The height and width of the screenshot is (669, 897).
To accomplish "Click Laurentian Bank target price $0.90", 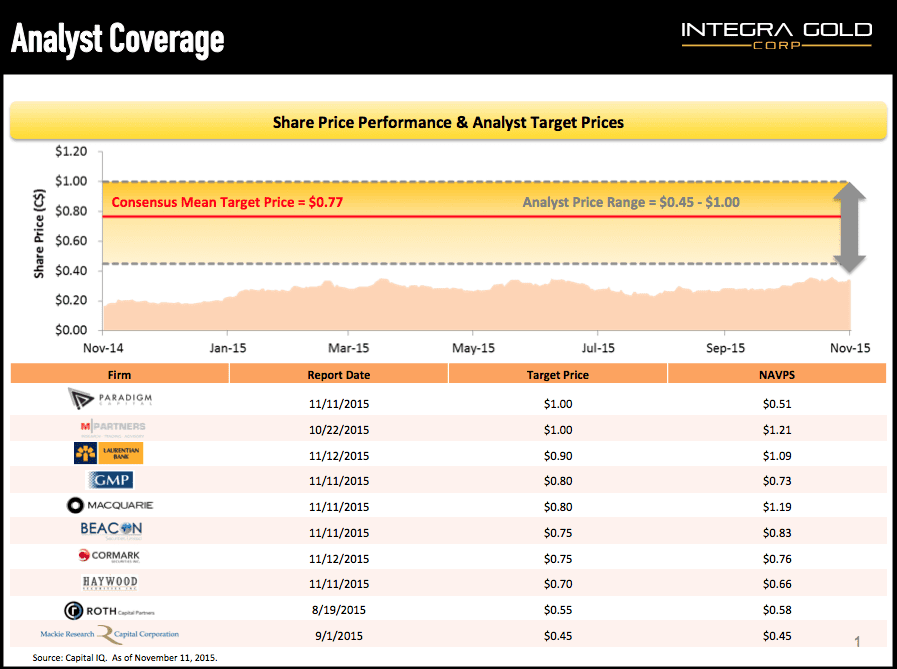I will pos(558,456).
